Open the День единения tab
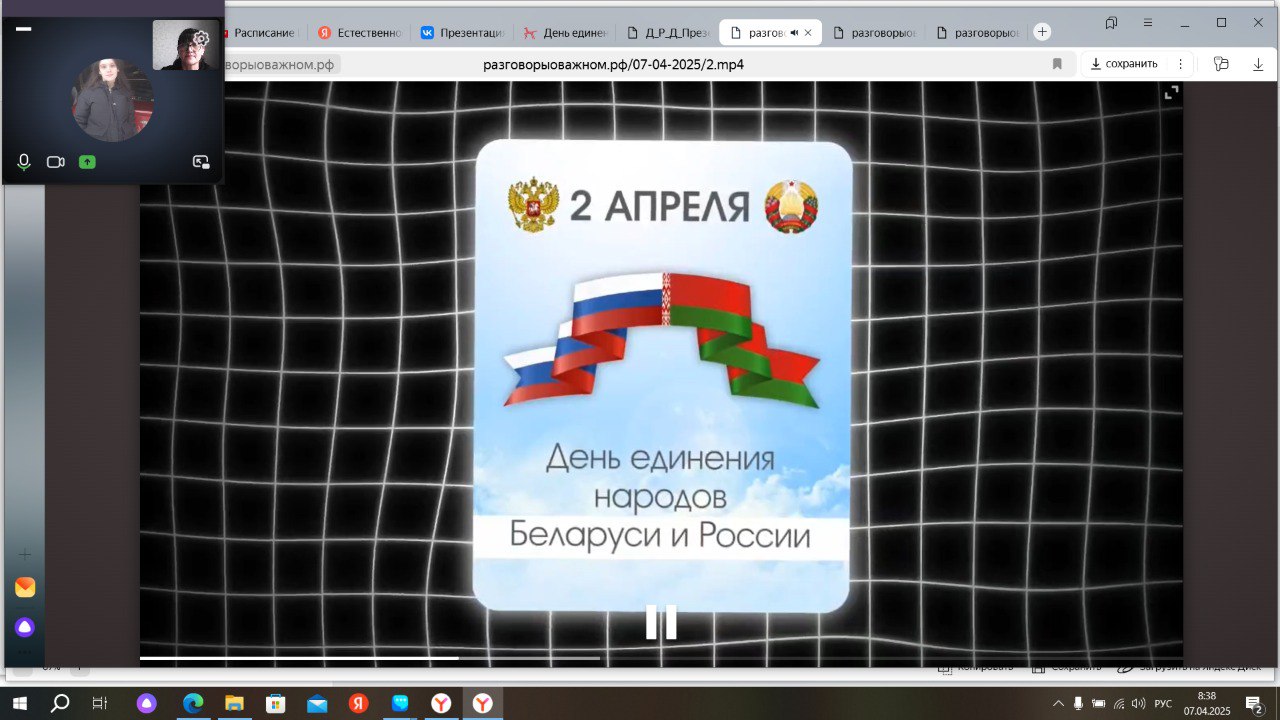This screenshot has height=720, width=1280. tap(565, 32)
